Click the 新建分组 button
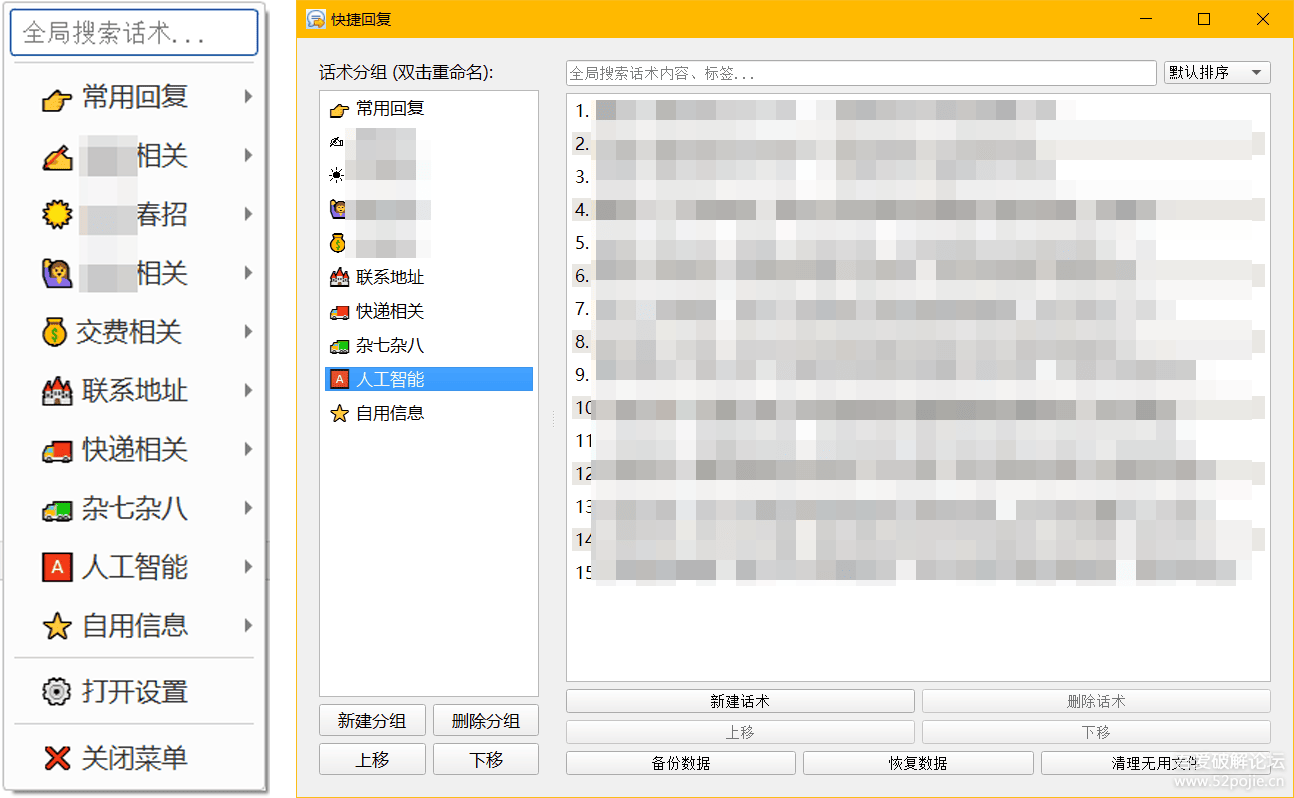This screenshot has width=1294, height=798. (372, 720)
